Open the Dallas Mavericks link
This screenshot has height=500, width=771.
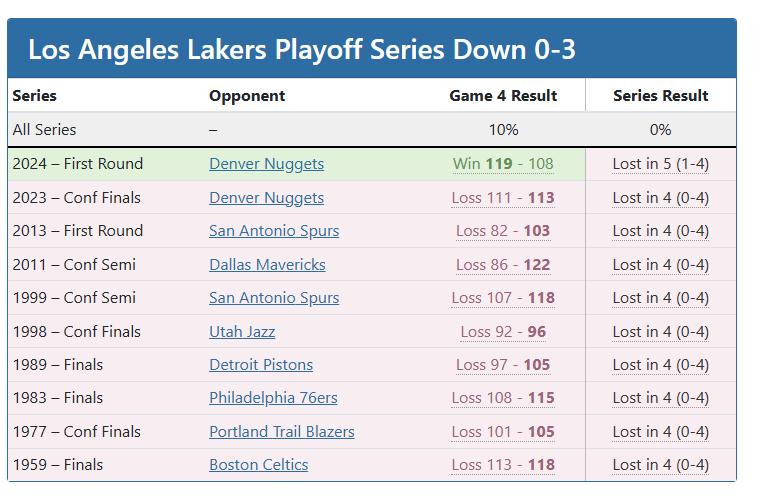pos(267,265)
